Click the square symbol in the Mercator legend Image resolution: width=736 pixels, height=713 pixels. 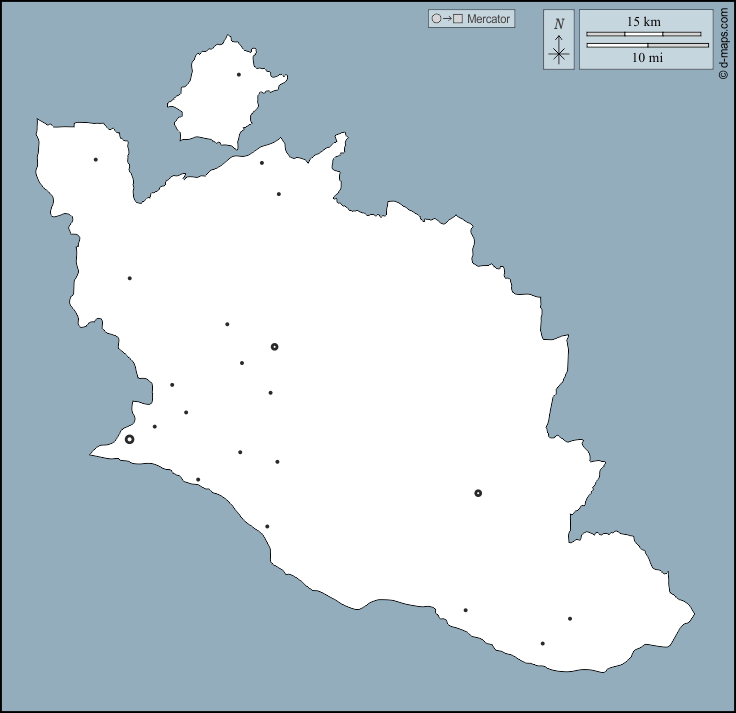(458, 19)
